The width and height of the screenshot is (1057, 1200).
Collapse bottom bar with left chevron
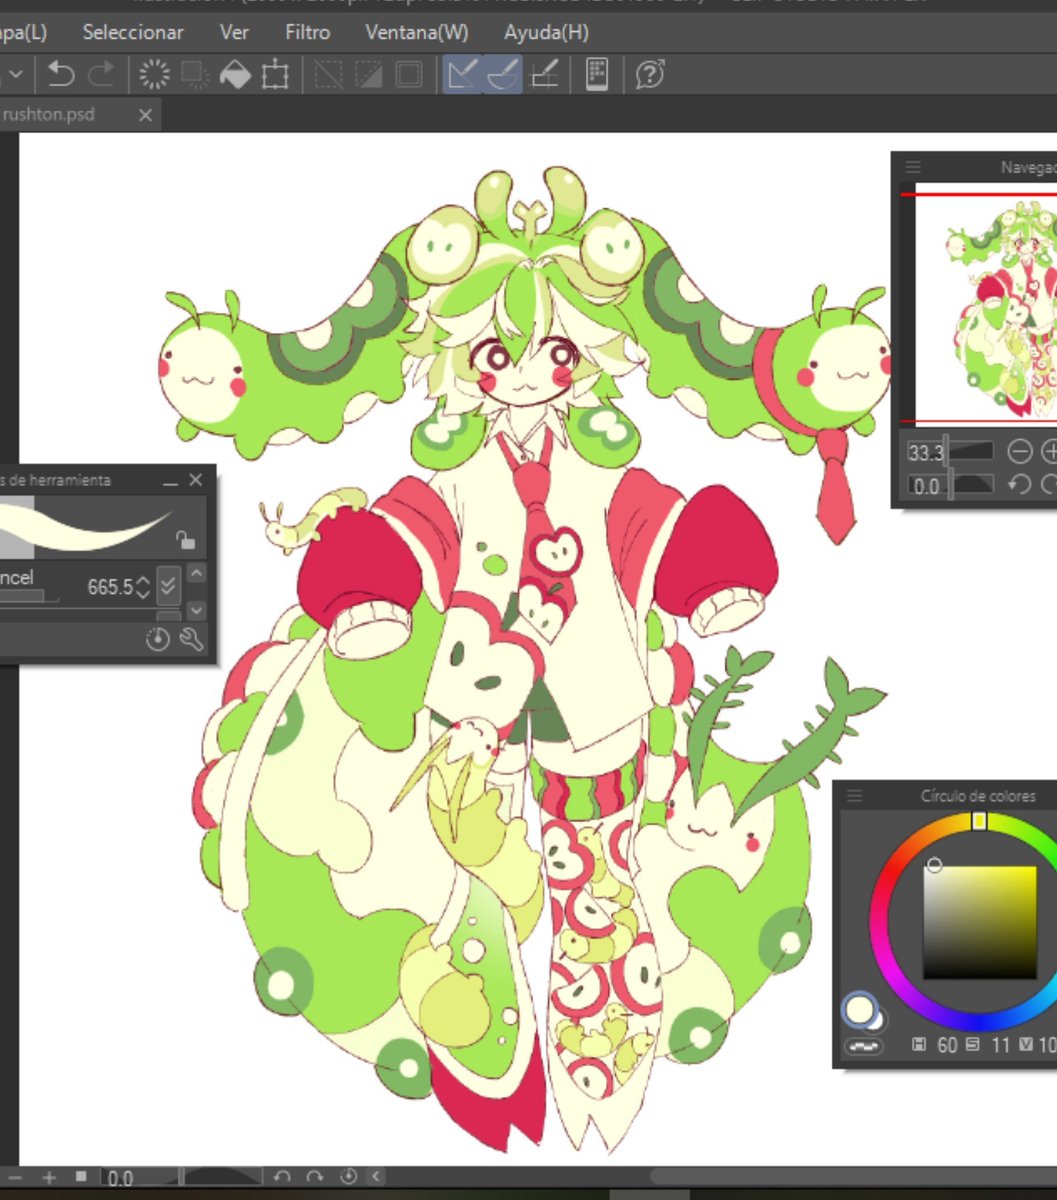(x=376, y=1178)
